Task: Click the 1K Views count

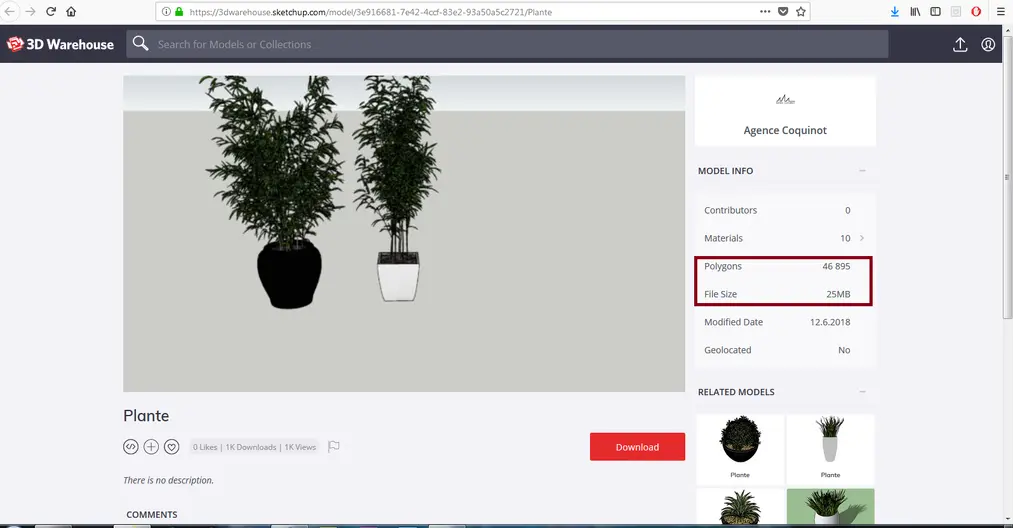Action: (x=300, y=447)
